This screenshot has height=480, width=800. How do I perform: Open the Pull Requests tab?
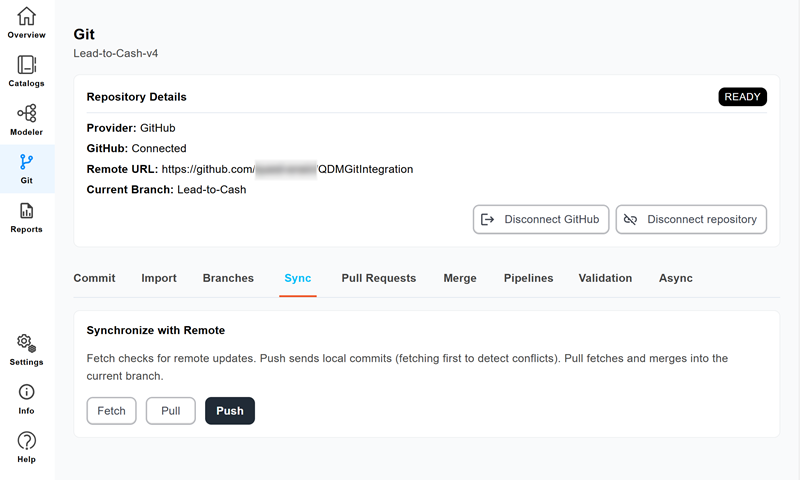coord(379,278)
